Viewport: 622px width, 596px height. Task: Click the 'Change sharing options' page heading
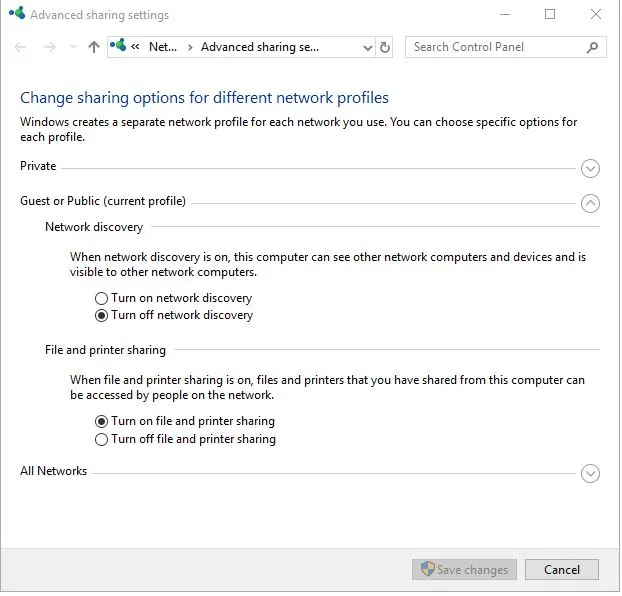pos(204,98)
